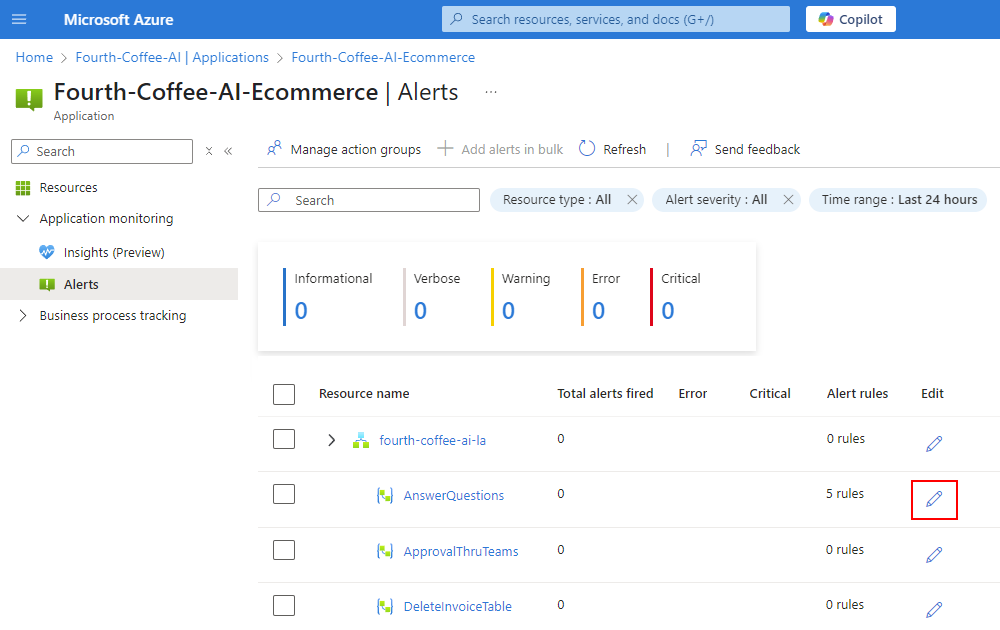Click the global Azure search box

pos(616,19)
